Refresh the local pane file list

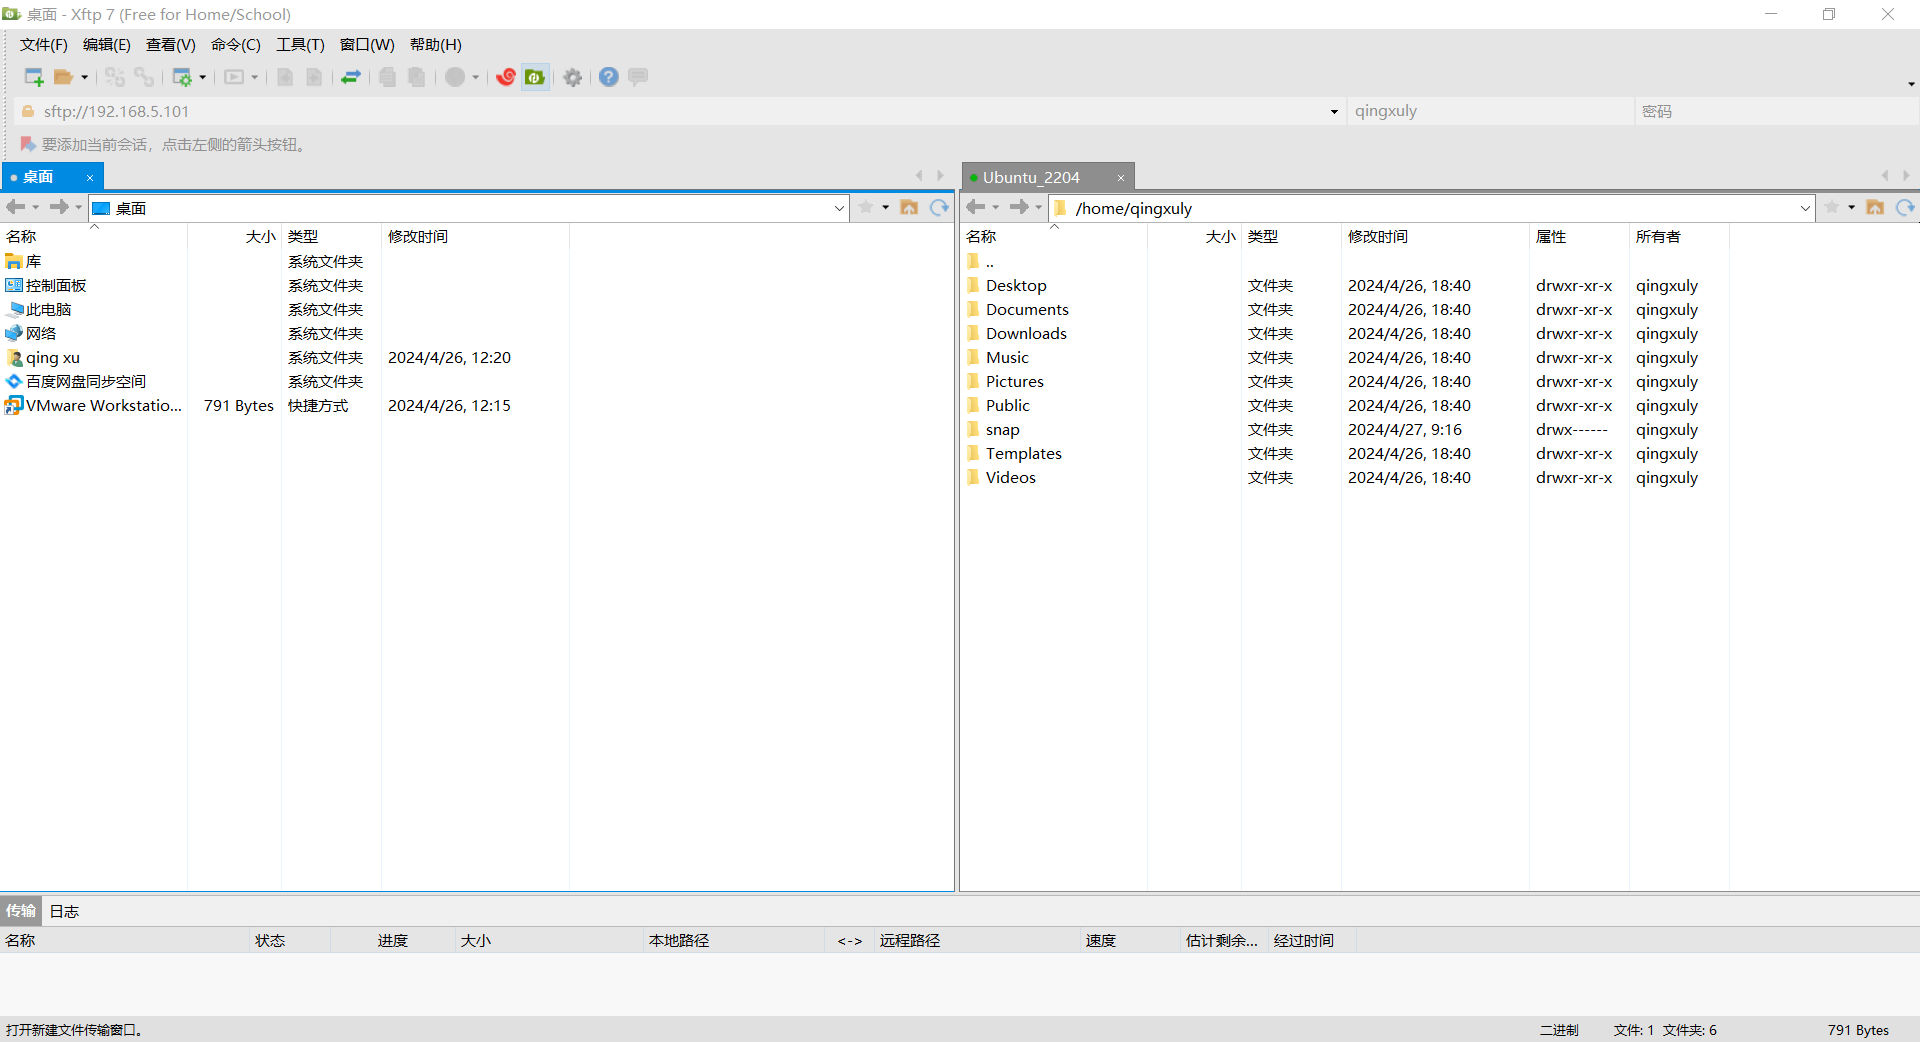tap(939, 207)
